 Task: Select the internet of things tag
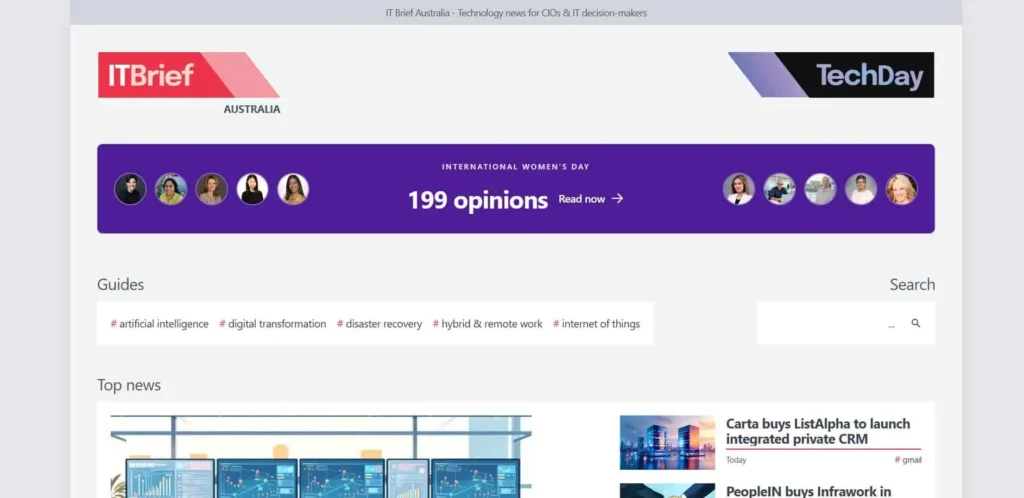point(597,324)
